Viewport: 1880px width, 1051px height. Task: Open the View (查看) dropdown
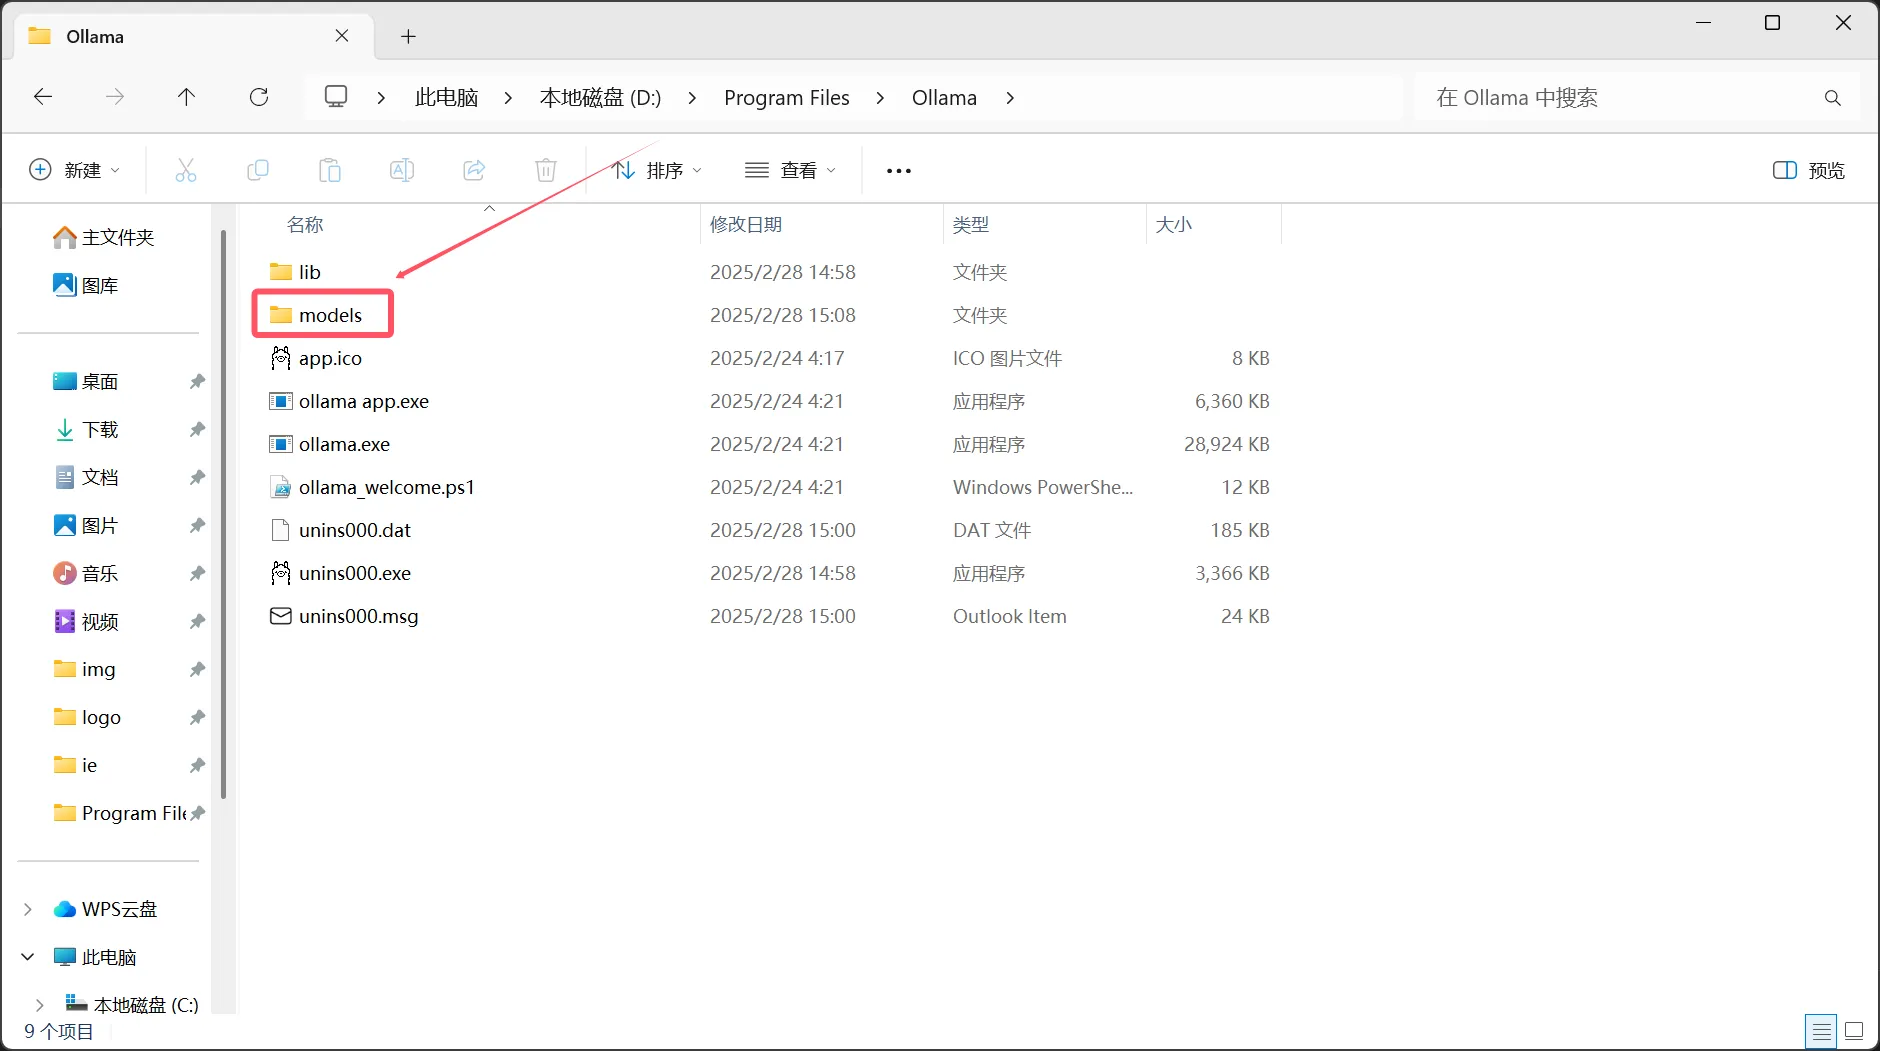pyautogui.click(x=791, y=170)
